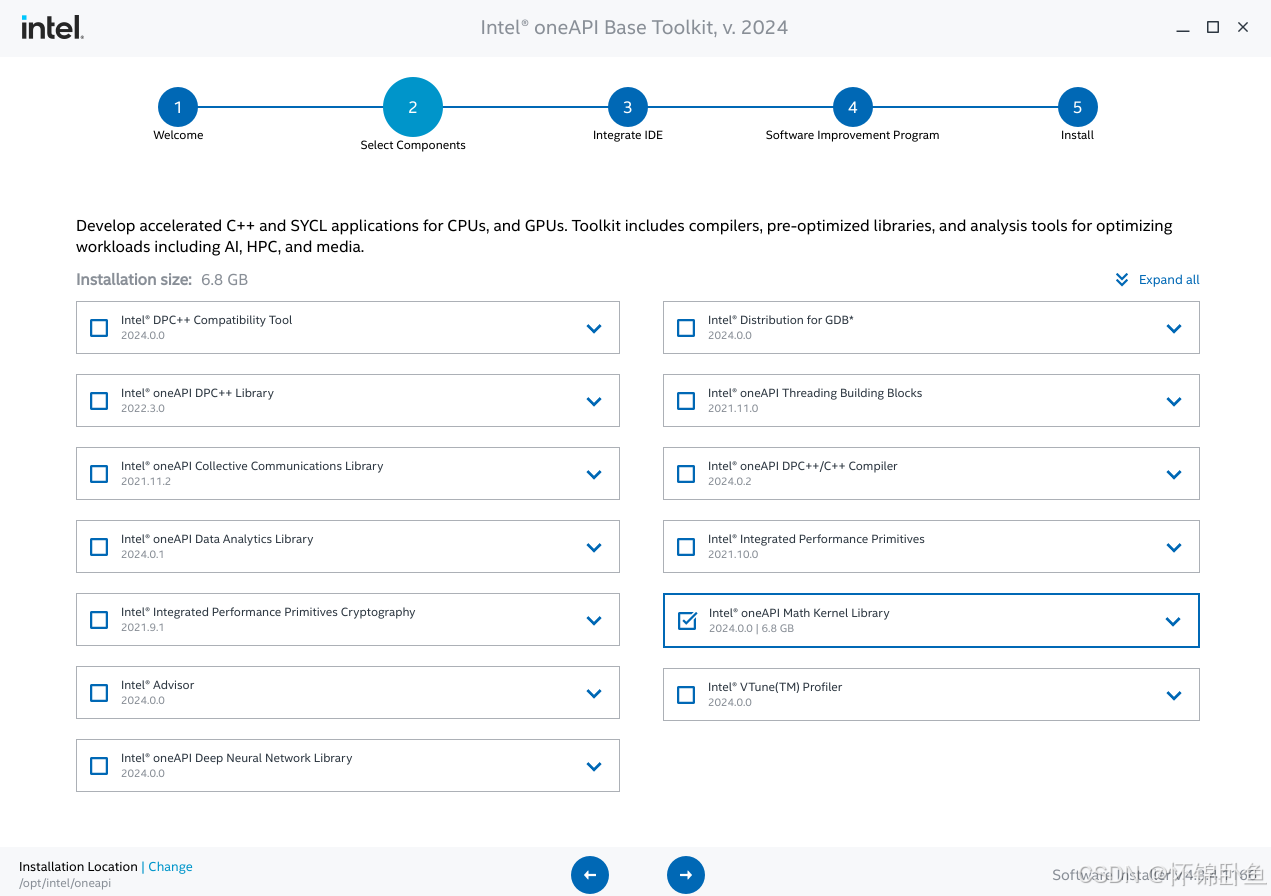This screenshot has height=896, width=1271.
Task: Click the double-chevron Expand all icon
Action: point(1122,280)
